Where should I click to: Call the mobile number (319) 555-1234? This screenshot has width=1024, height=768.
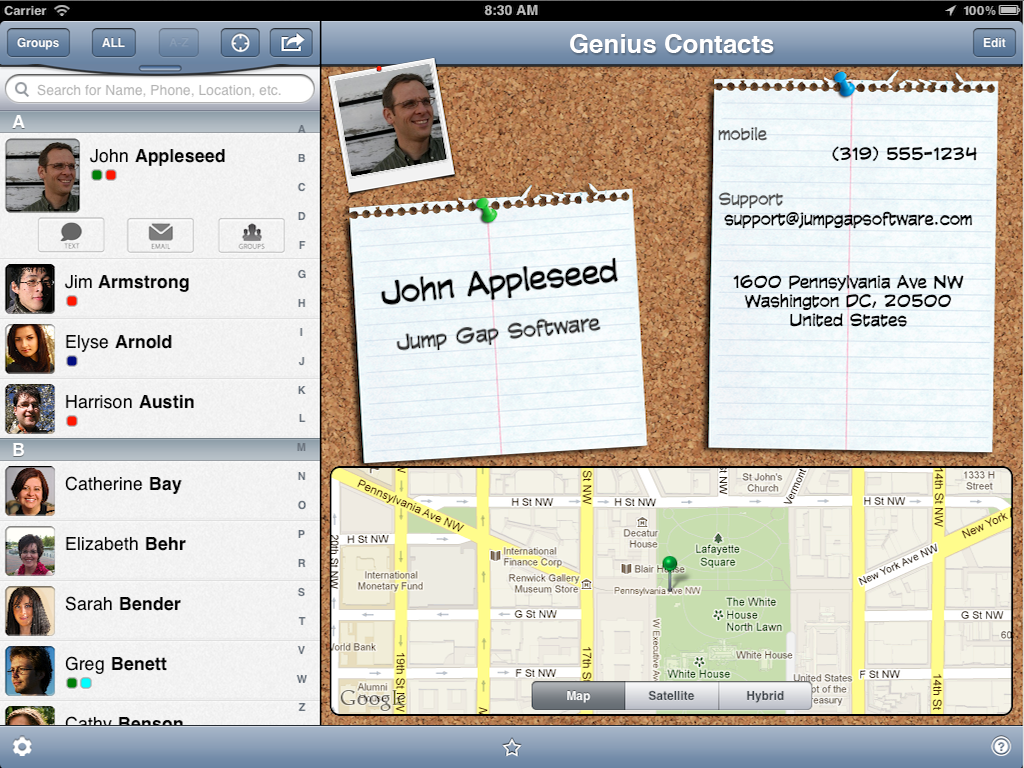904,153
